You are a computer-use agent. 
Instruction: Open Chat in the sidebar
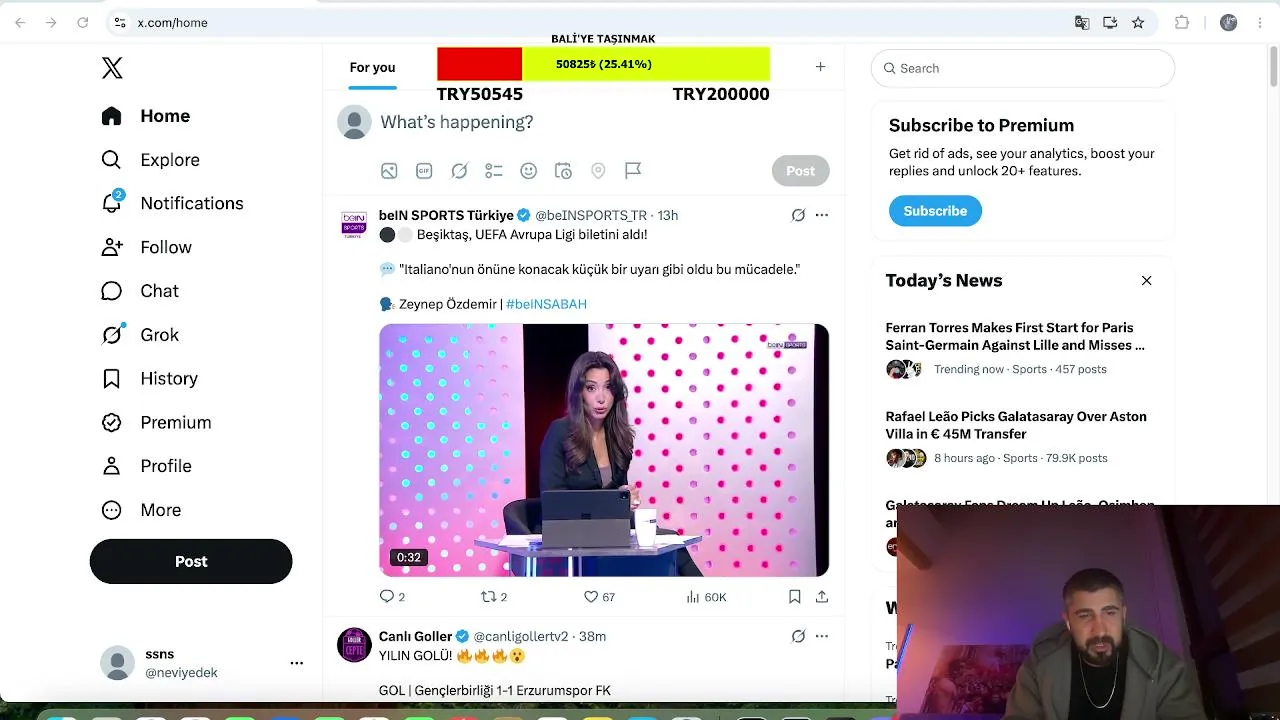tap(140, 291)
